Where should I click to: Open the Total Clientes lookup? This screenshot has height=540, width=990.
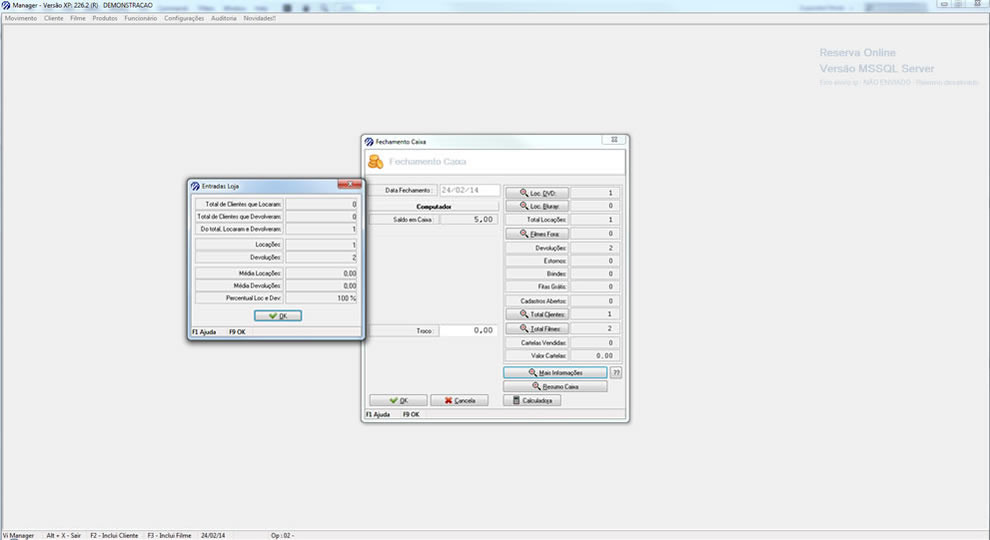[537, 314]
